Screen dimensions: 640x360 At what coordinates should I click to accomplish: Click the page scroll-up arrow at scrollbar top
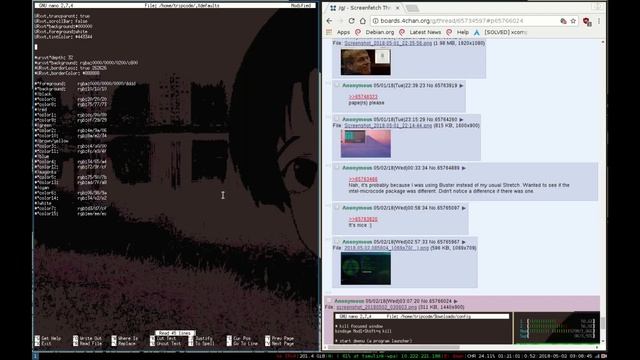point(603,42)
